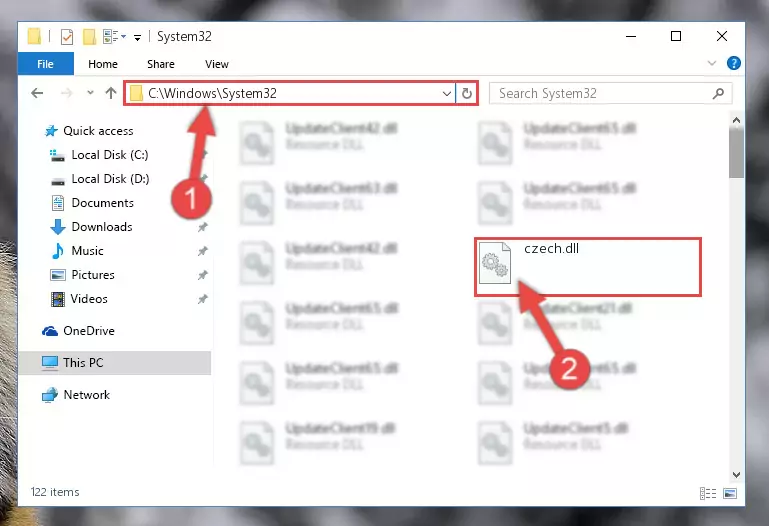The width and height of the screenshot is (769, 526).
Task: Click the Forward navigation arrow
Action: (67, 93)
